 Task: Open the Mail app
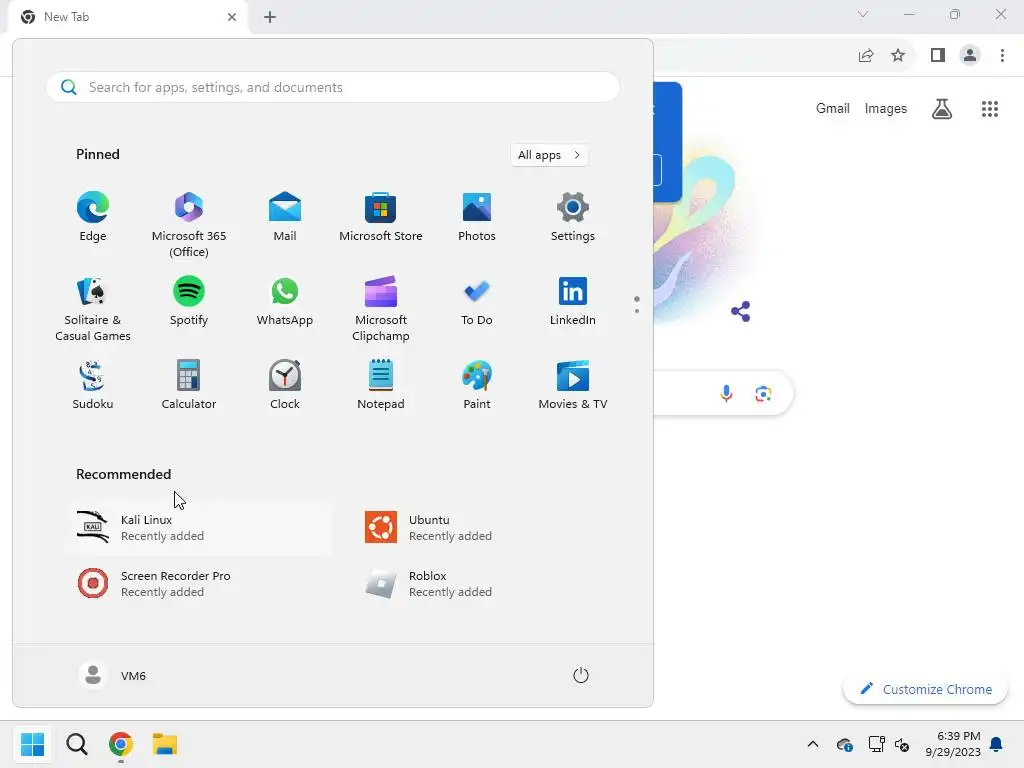[x=285, y=217]
